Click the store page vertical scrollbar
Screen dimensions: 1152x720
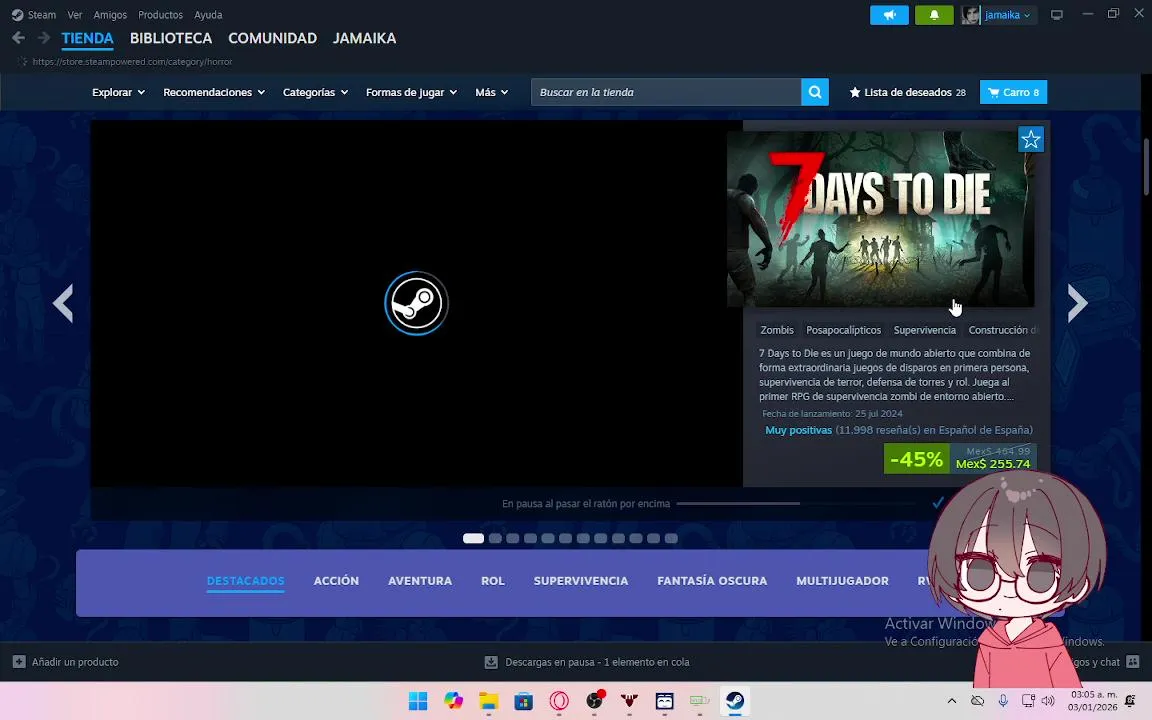pyautogui.click(x=1146, y=168)
